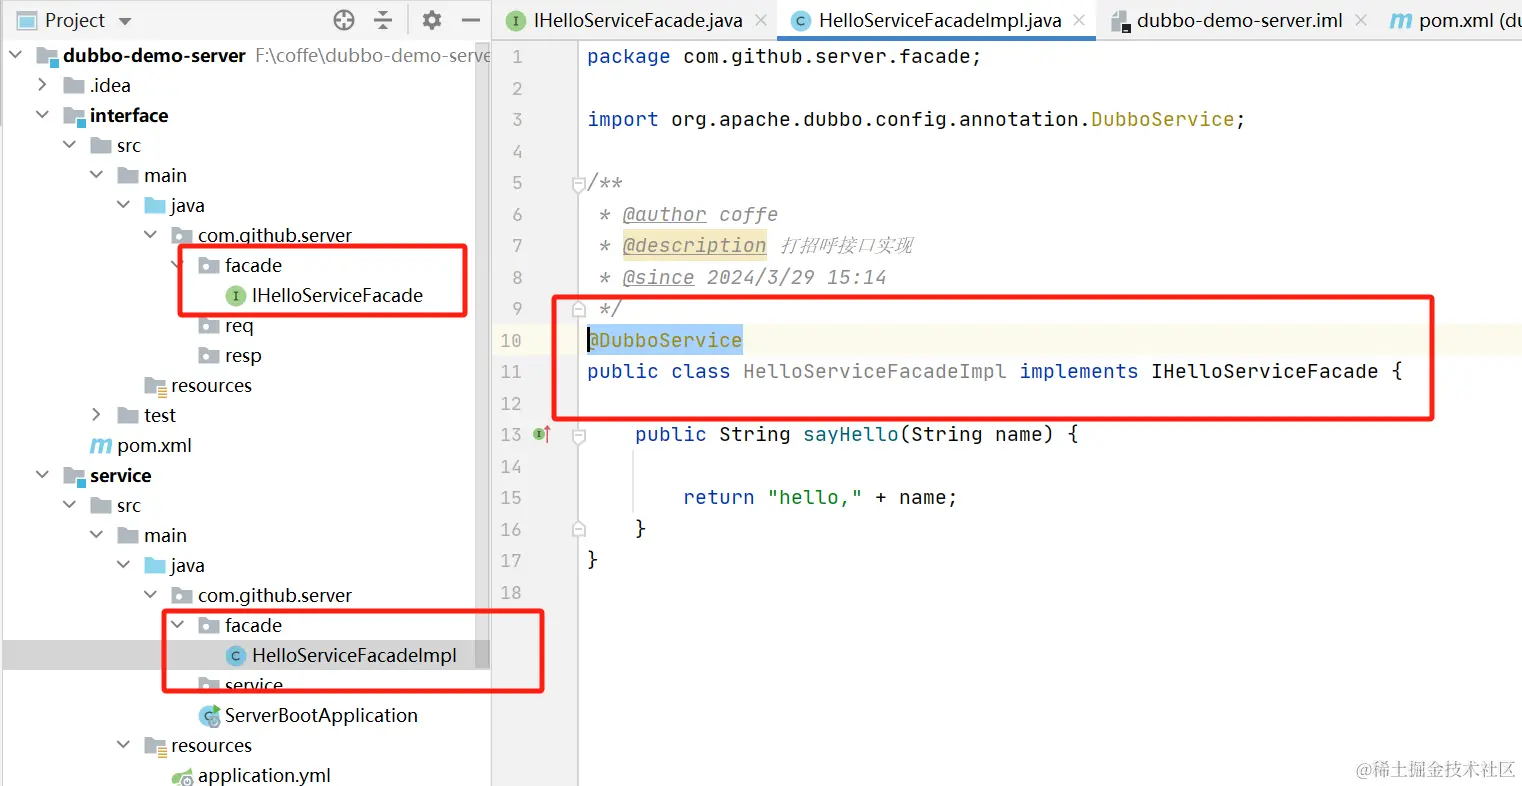Close the HelloServiceFacadeImpl.java tab
Viewport: 1522px width, 786px height.
[x=1079, y=20]
